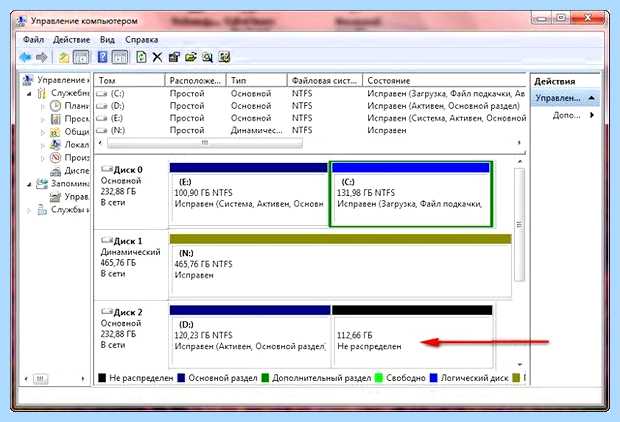The width and height of the screenshot is (620, 422).
Task: Click the Диск 0 label panel
Action: tap(131, 192)
